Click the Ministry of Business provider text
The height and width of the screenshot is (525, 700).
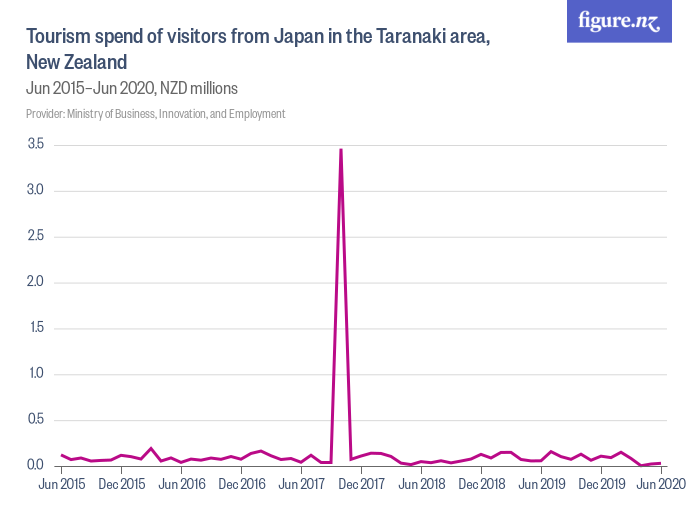click(156, 114)
